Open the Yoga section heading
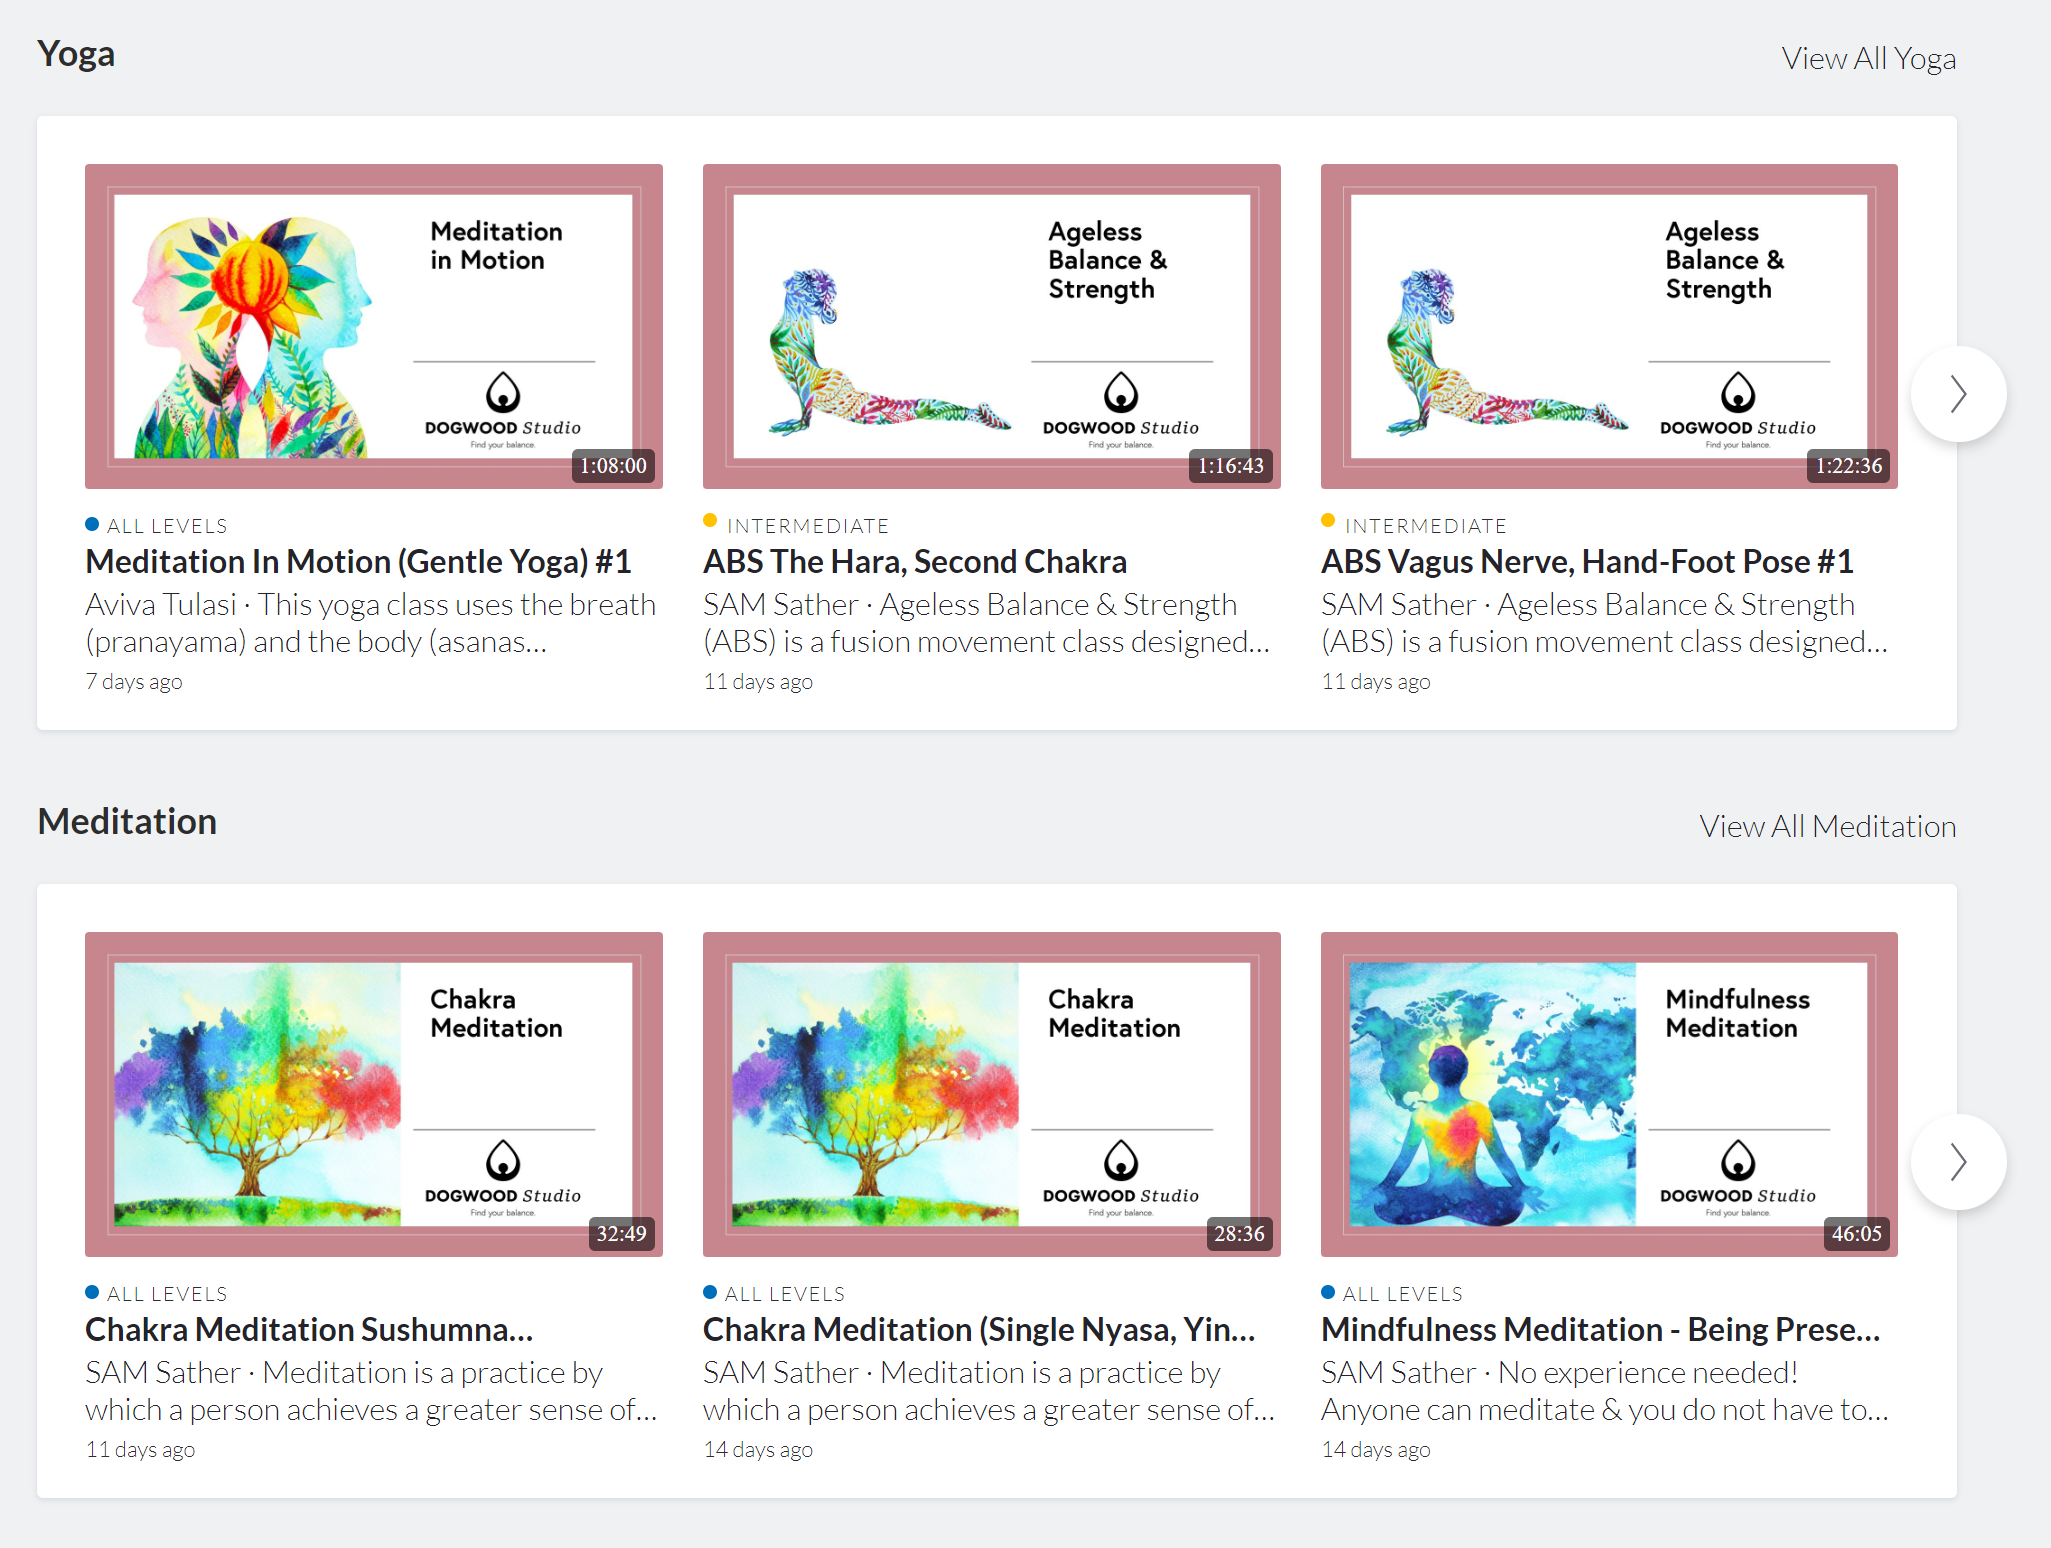 pyautogui.click(x=76, y=54)
